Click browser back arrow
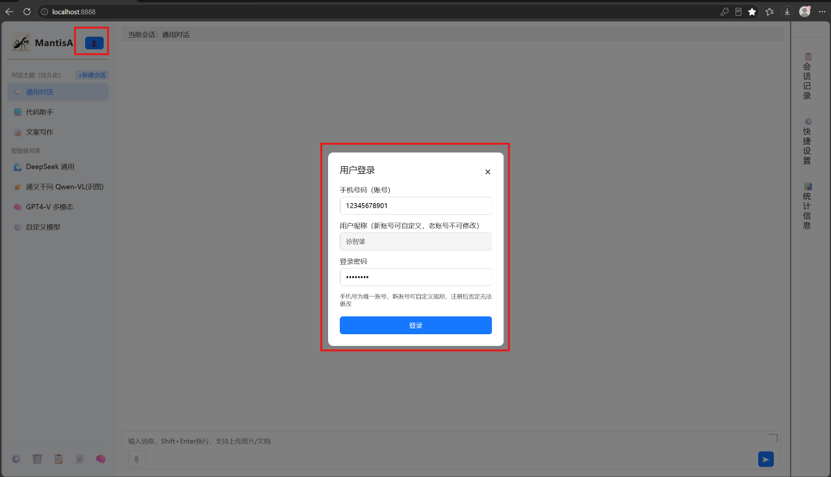Viewport: 831px width, 477px height. (x=10, y=12)
